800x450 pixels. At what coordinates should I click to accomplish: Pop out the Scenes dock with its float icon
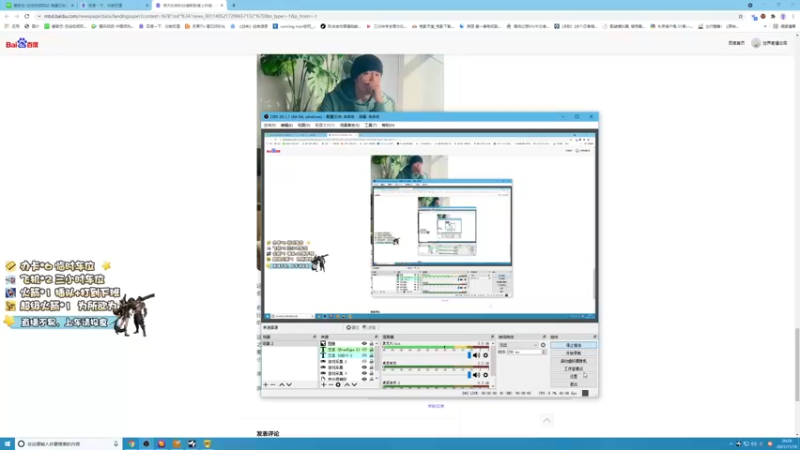314,337
